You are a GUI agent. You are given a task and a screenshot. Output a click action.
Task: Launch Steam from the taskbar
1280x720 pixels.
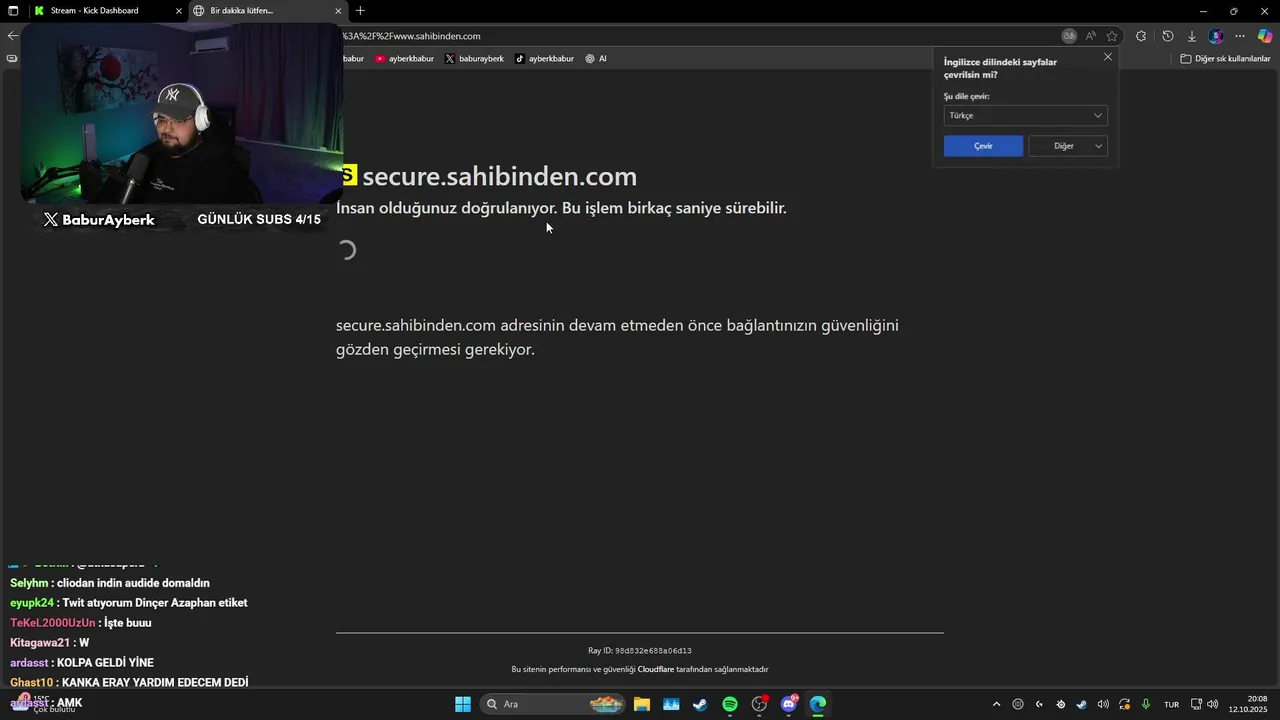pos(700,704)
